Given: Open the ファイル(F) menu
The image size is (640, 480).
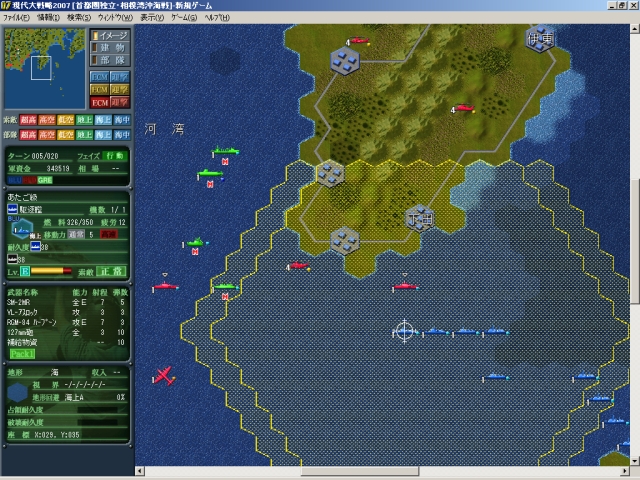Looking at the screenshot, I should pyautogui.click(x=16, y=18).
